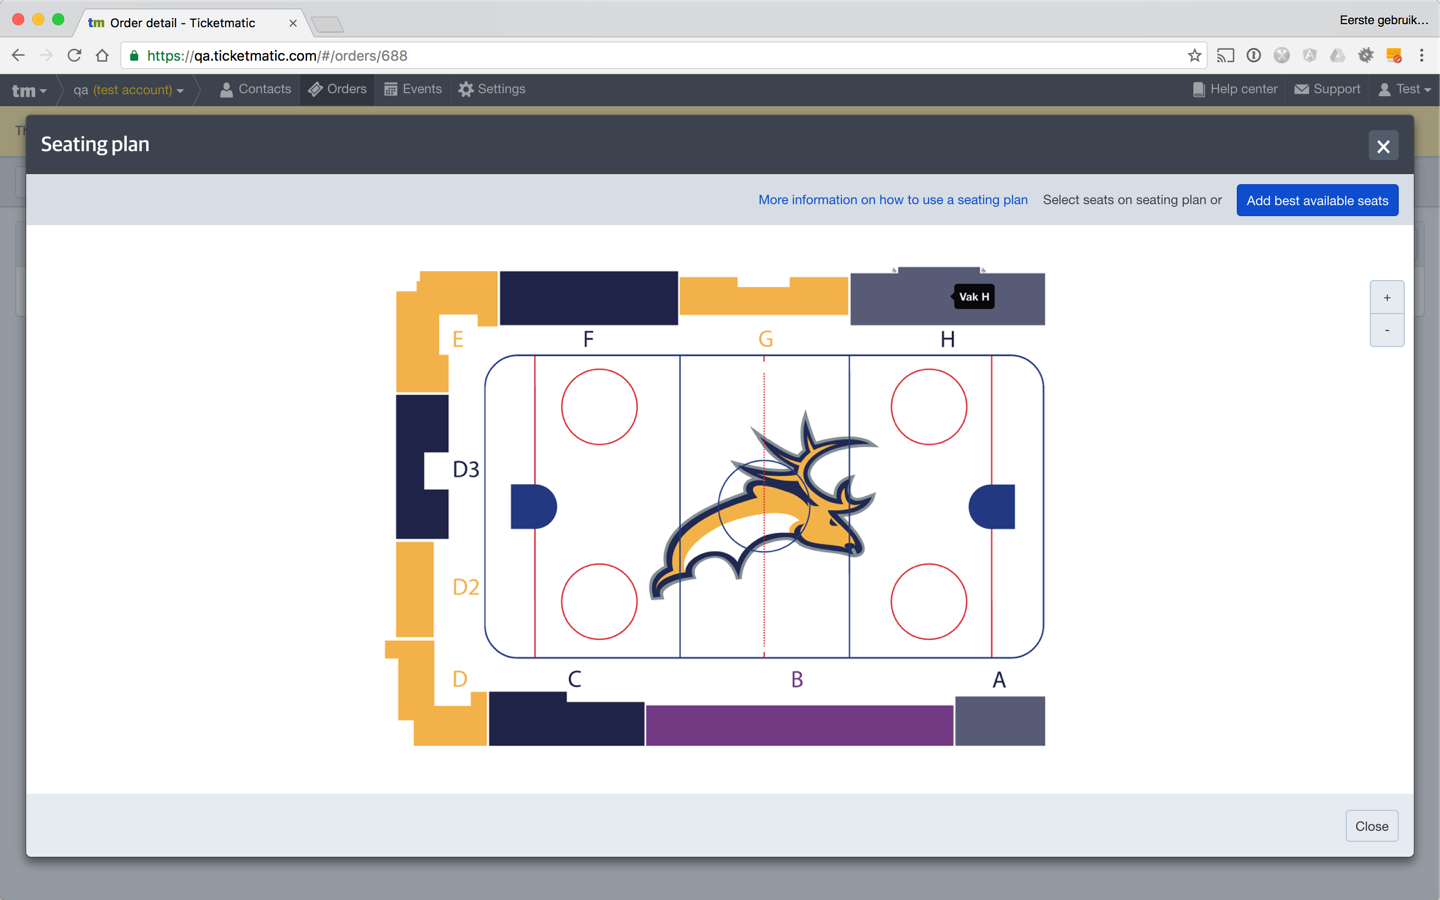The width and height of the screenshot is (1440, 900).
Task: Click the orange extension icon in toolbar
Action: click(1393, 55)
